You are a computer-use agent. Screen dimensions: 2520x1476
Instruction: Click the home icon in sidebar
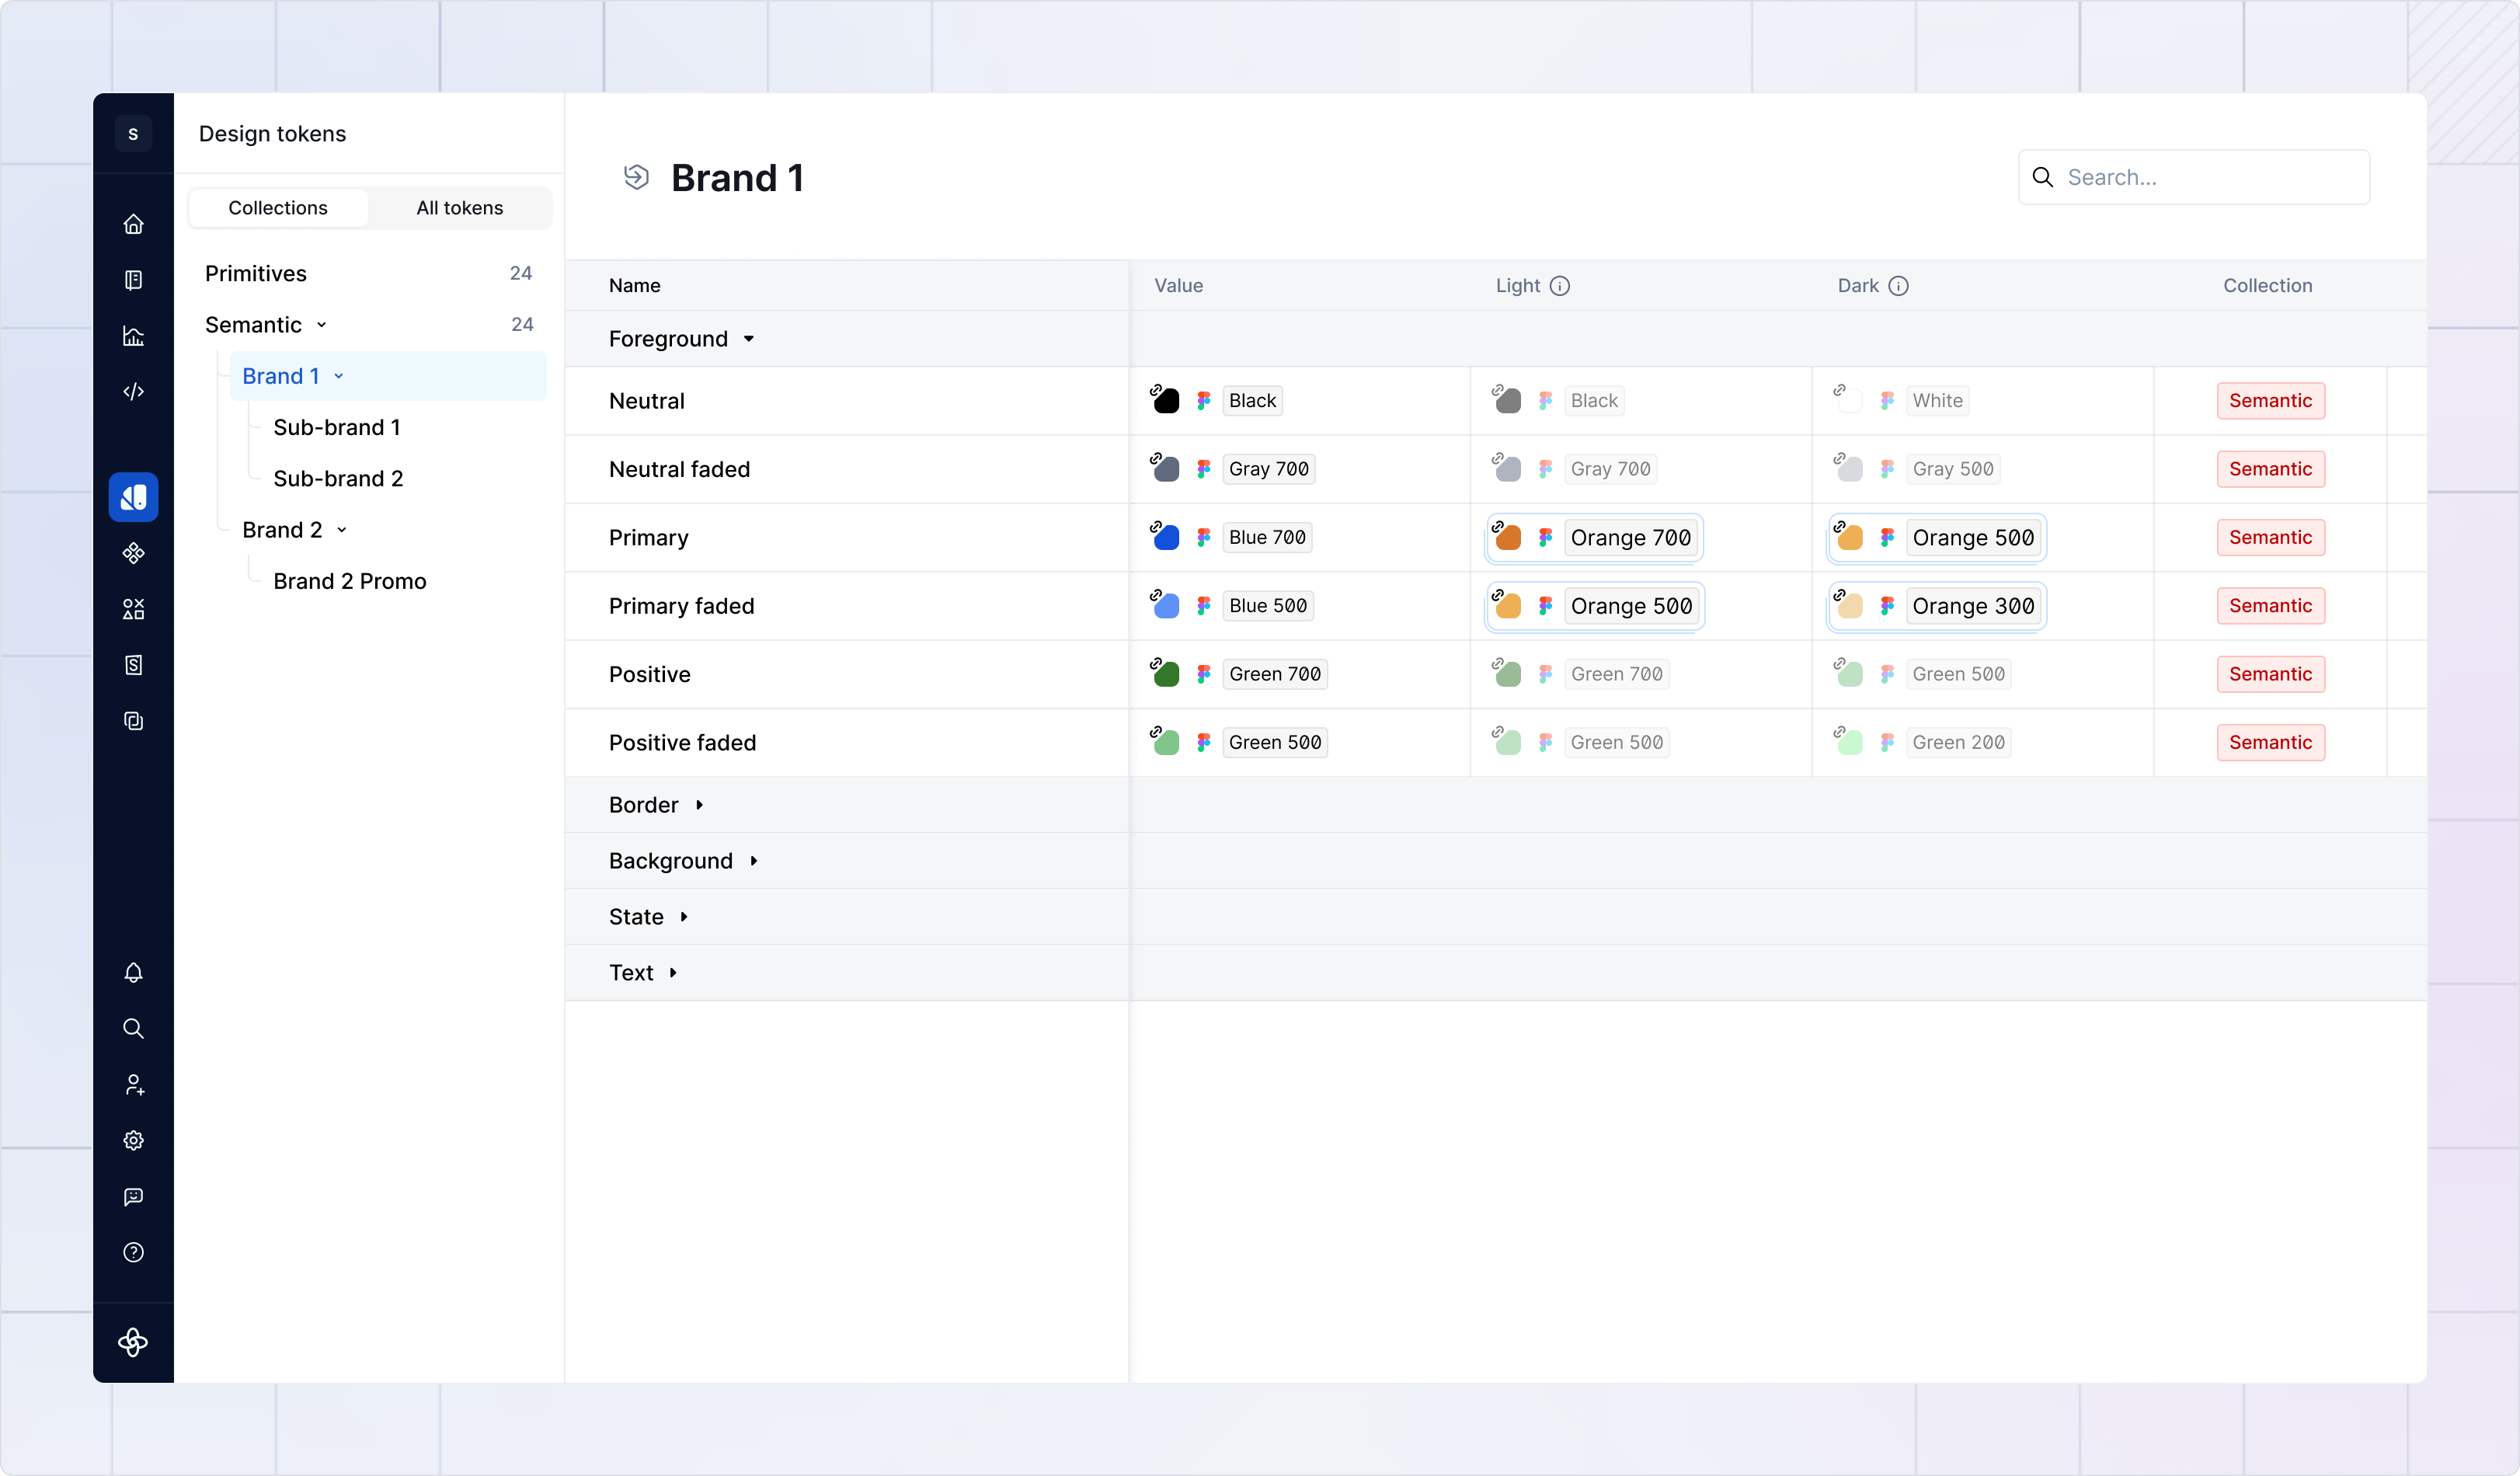(133, 224)
